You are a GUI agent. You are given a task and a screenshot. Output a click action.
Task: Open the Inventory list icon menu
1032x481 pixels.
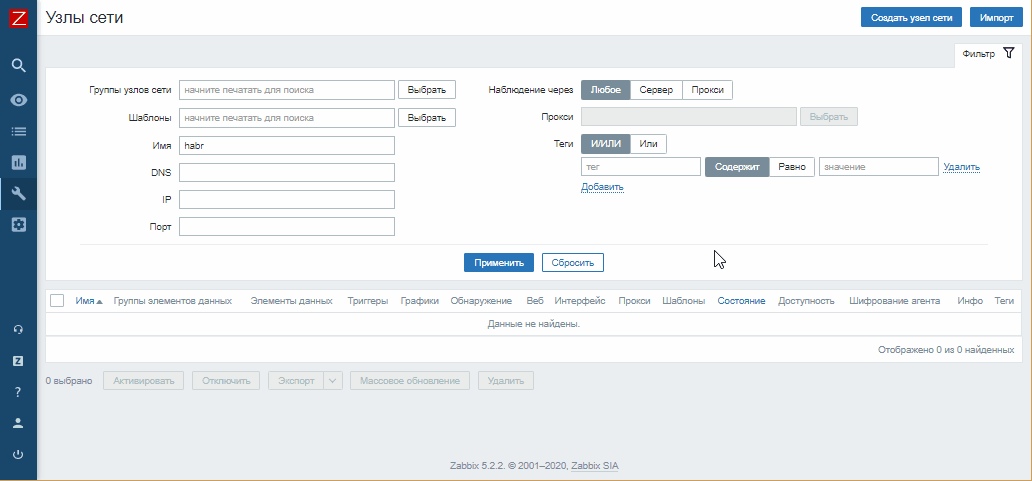(x=19, y=132)
